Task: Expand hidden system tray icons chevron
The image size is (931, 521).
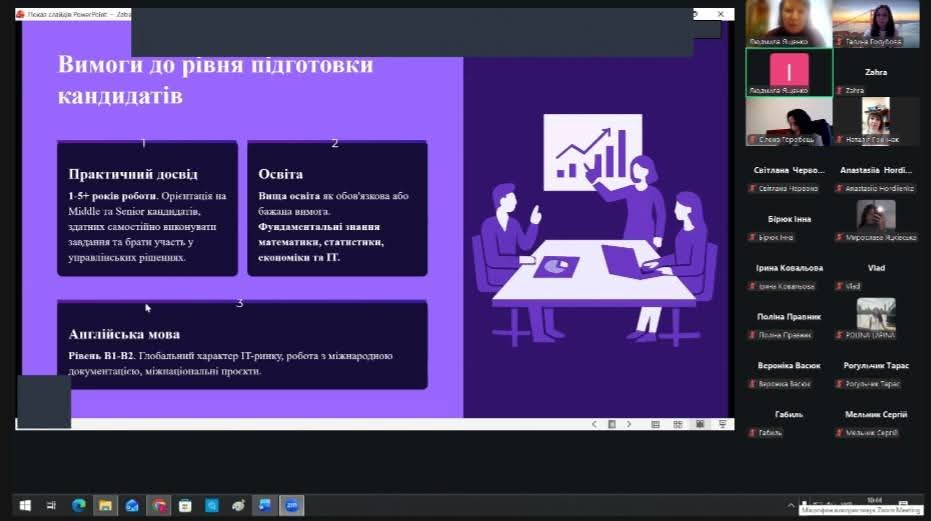Action: pyautogui.click(x=791, y=506)
